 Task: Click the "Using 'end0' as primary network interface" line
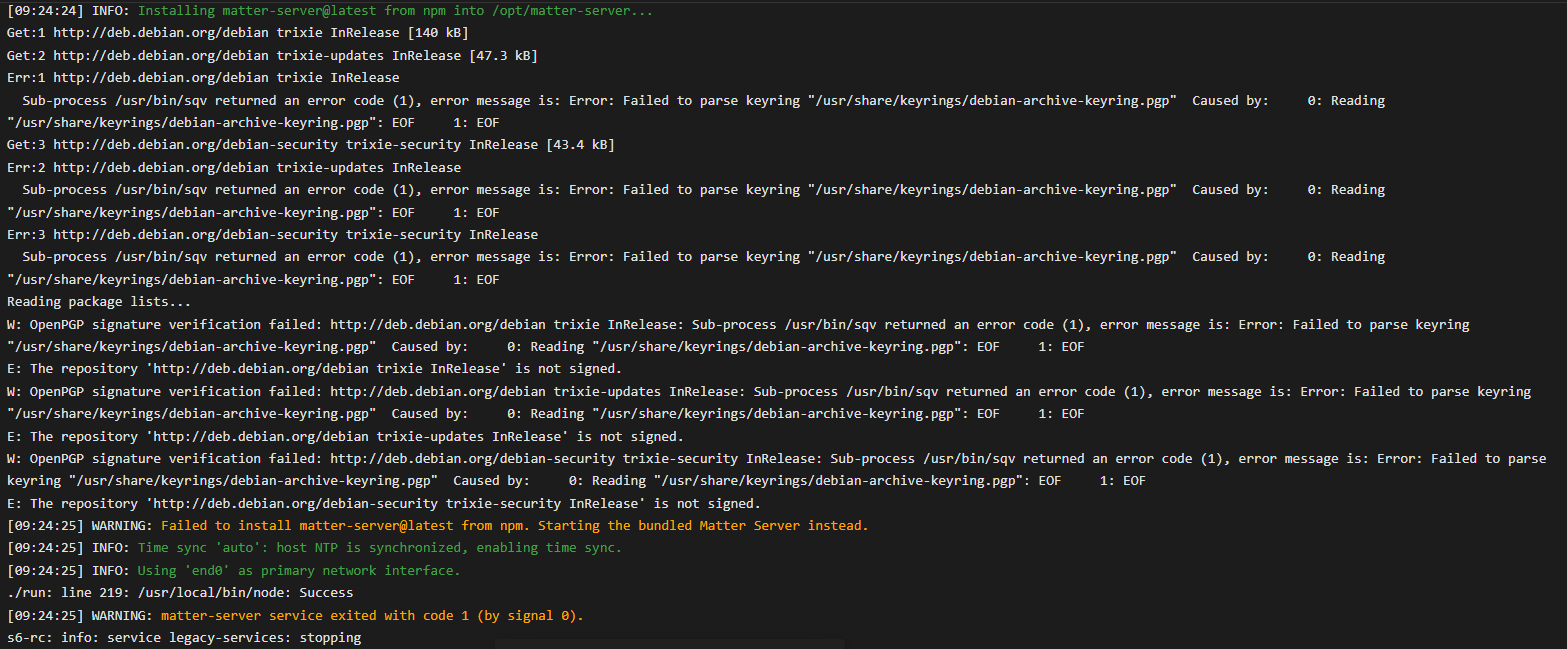(x=234, y=570)
